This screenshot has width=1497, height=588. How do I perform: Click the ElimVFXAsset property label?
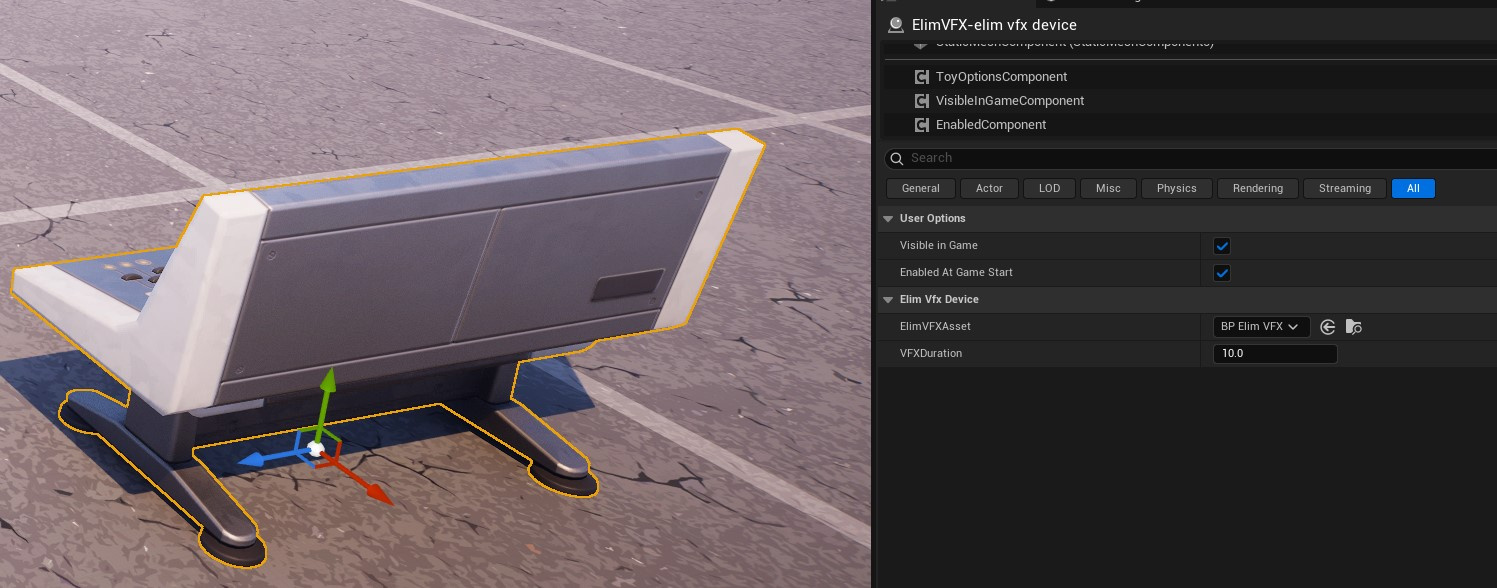(x=935, y=327)
